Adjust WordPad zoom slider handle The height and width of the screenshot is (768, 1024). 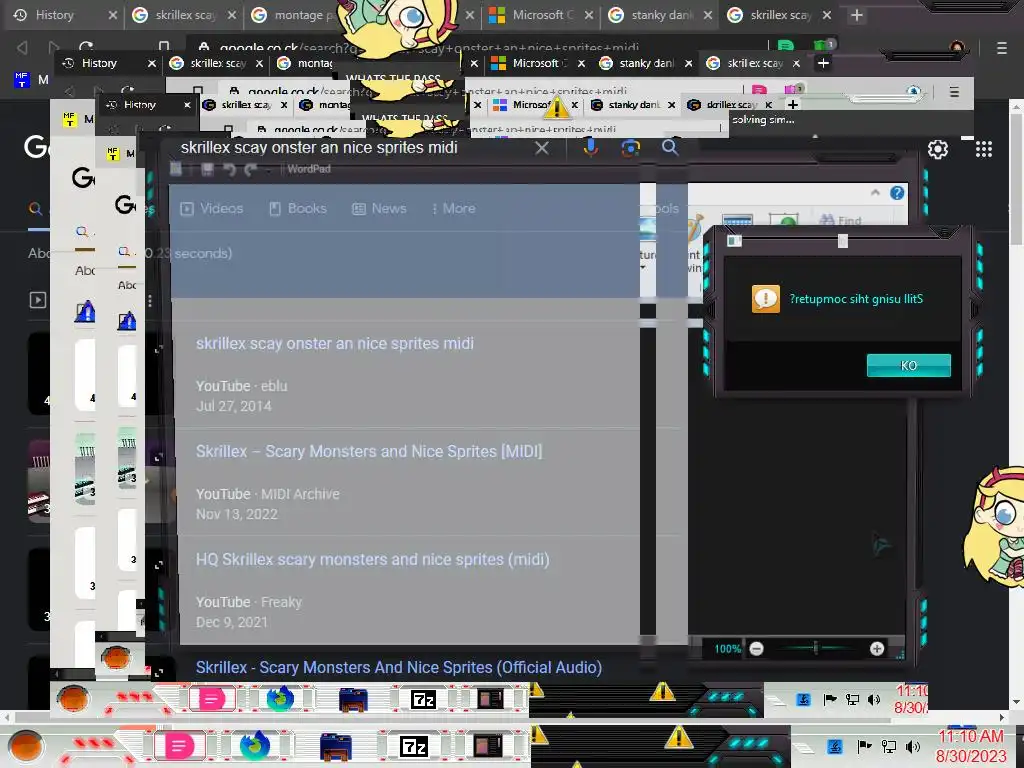pyautogui.click(x=816, y=648)
